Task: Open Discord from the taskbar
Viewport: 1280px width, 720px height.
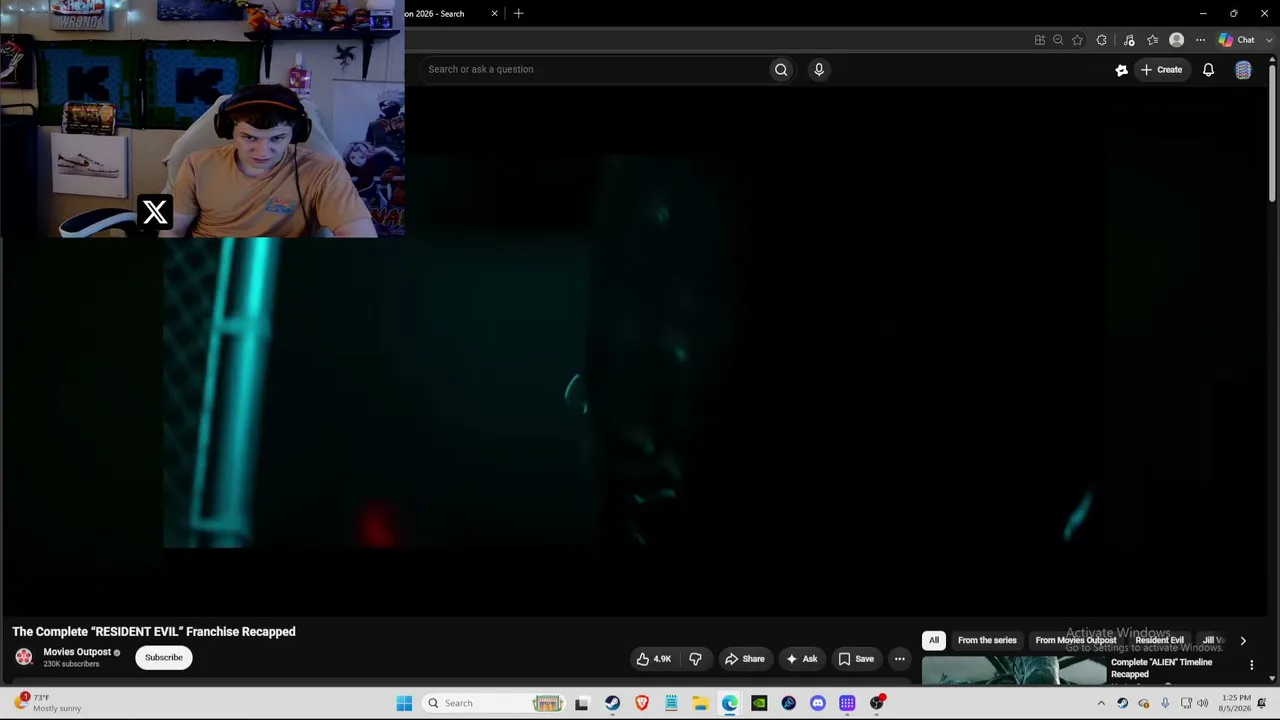Action: point(818,703)
